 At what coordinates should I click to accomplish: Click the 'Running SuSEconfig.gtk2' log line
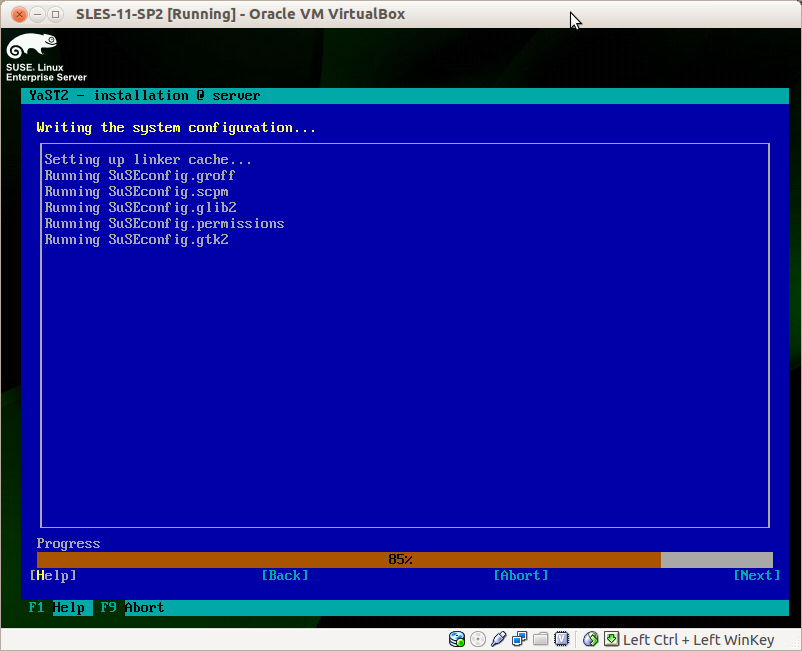tap(137, 240)
